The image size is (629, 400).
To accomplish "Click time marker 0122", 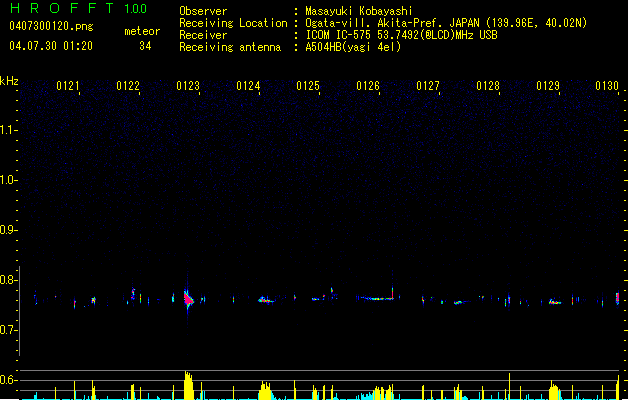I will [x=128, y=86].
